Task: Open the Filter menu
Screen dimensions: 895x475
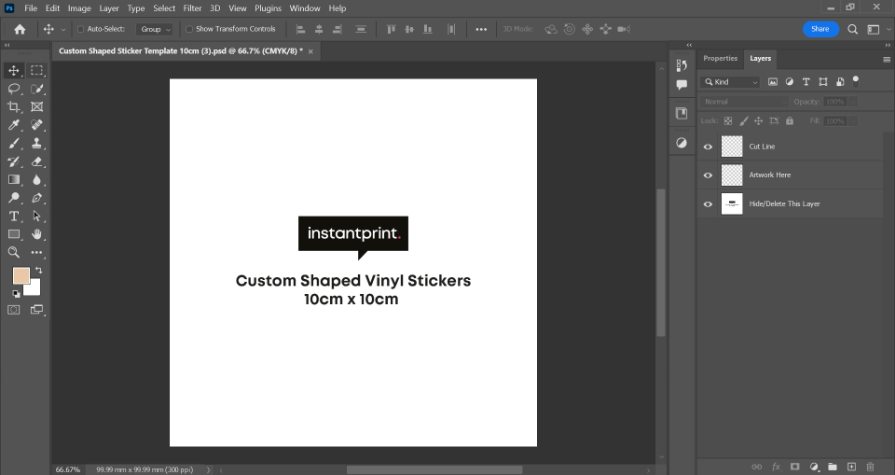Action: 192,8
